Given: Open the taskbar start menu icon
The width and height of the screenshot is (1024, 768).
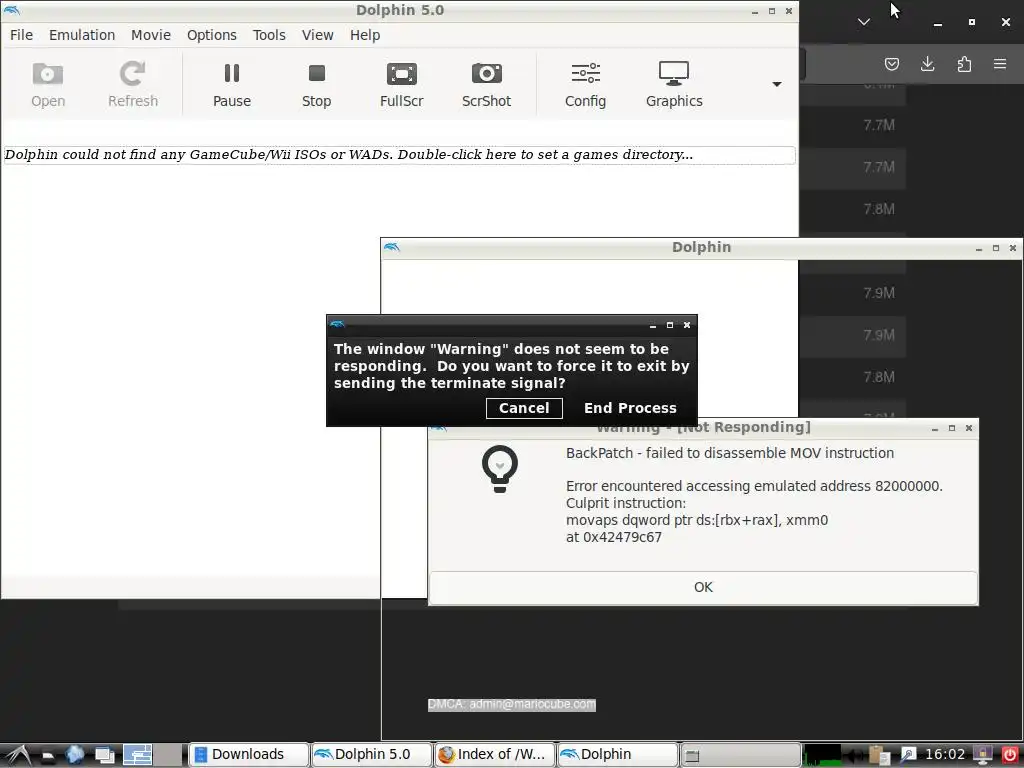Looking at the screenshot, I should pos(16,754).
